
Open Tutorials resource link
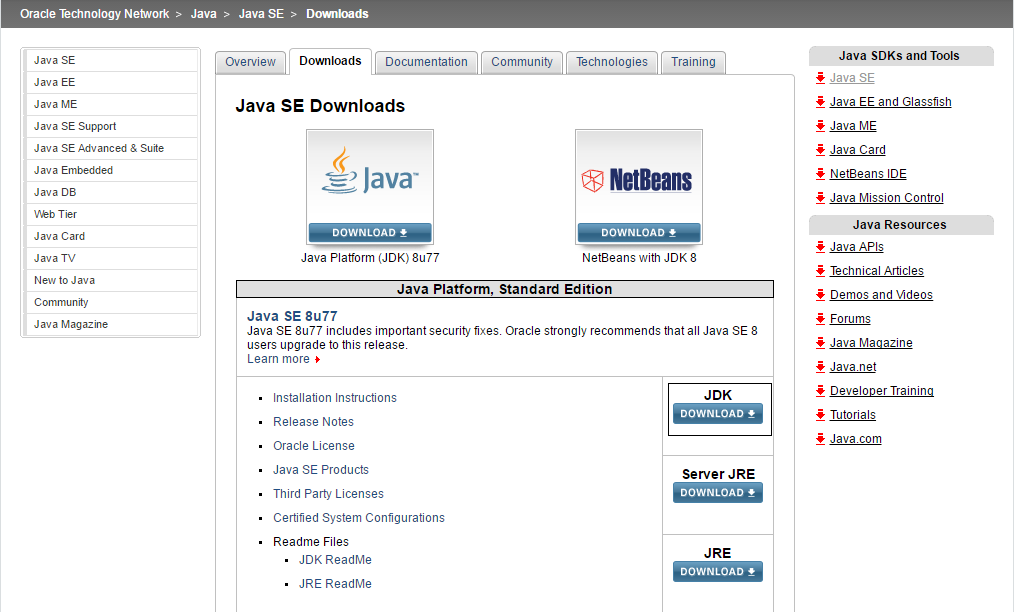(852, 415)
